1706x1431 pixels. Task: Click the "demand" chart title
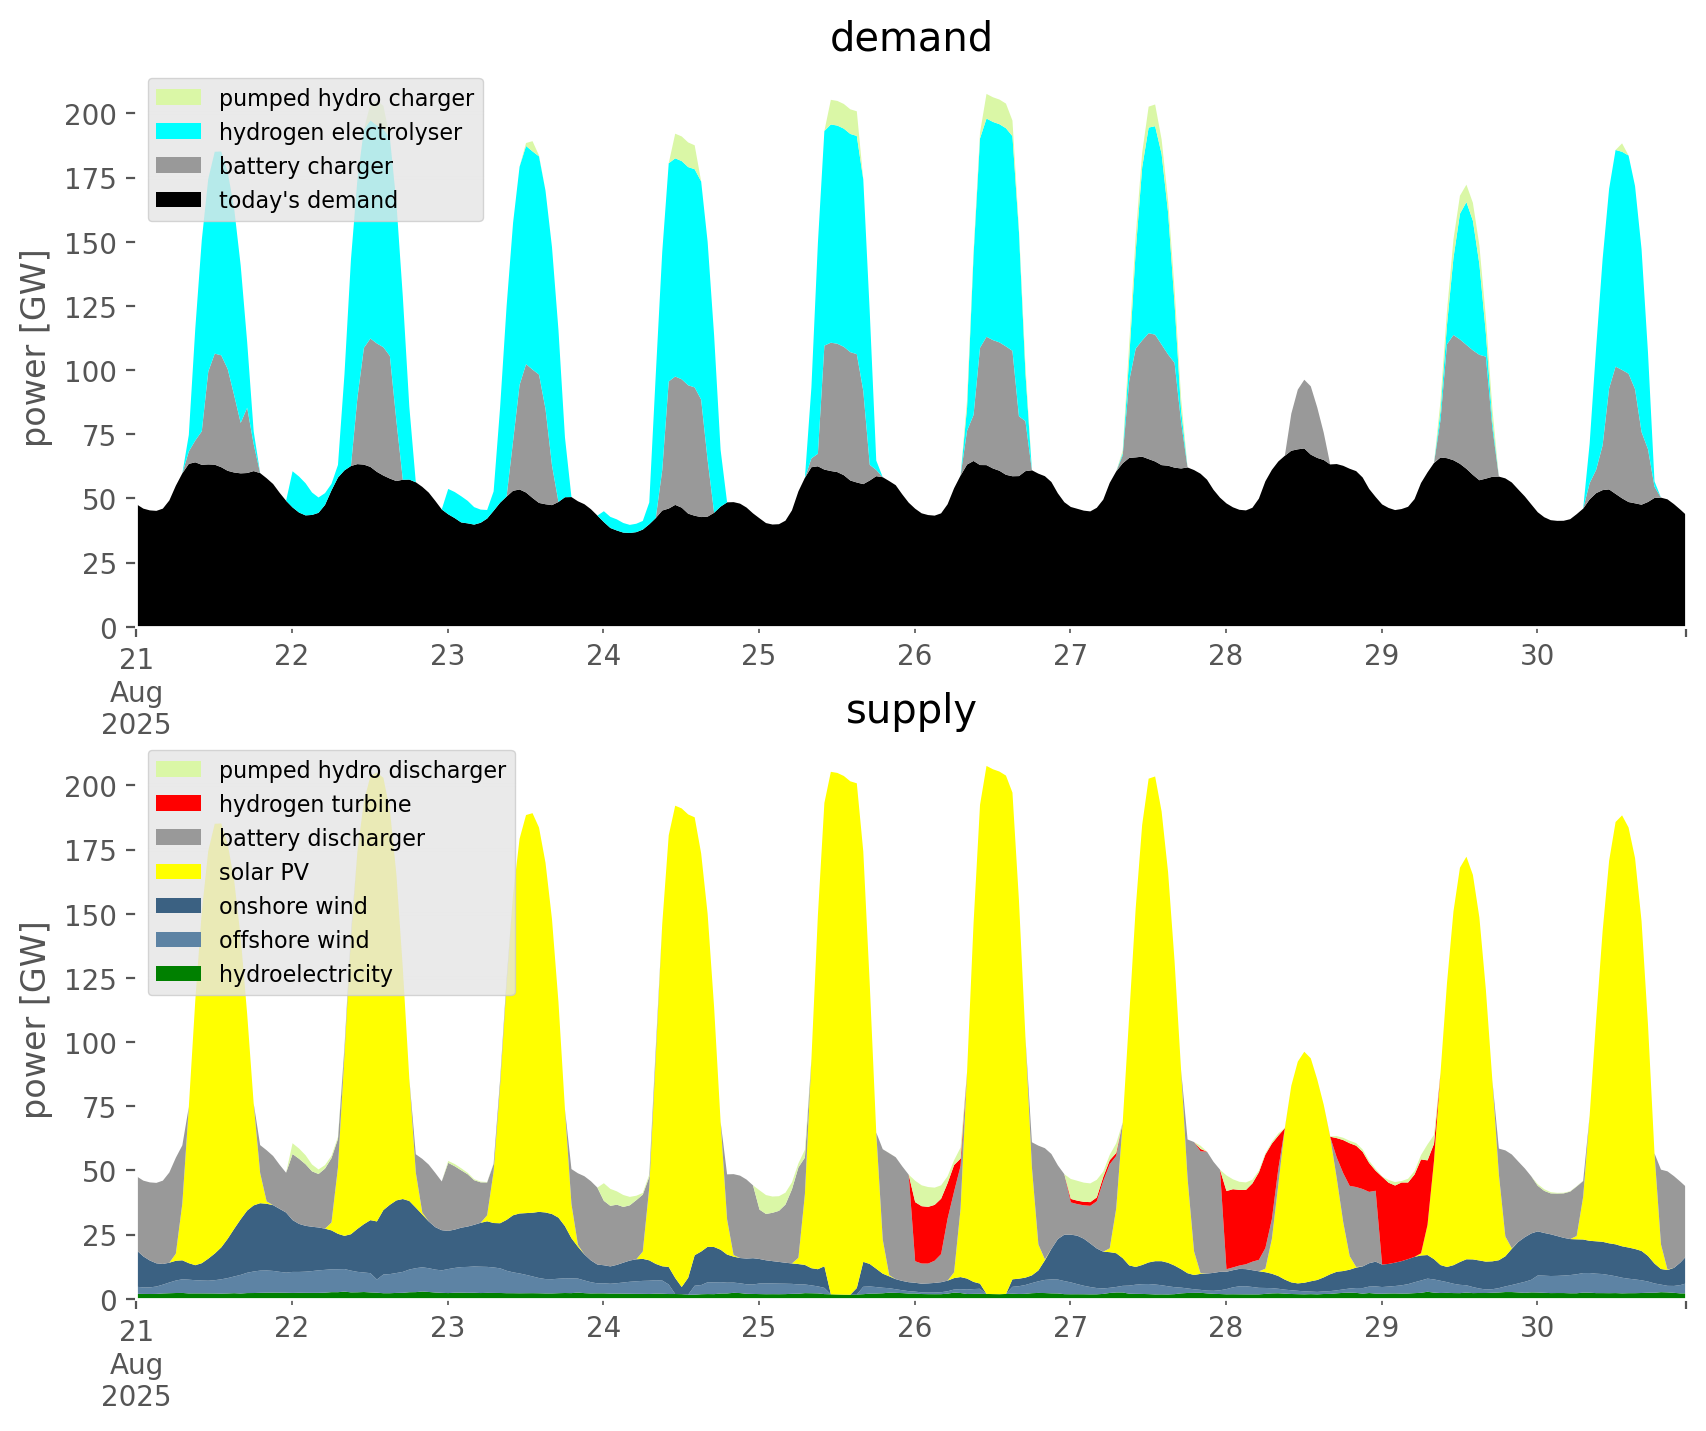pyautogui.click(x=911, y=38)
